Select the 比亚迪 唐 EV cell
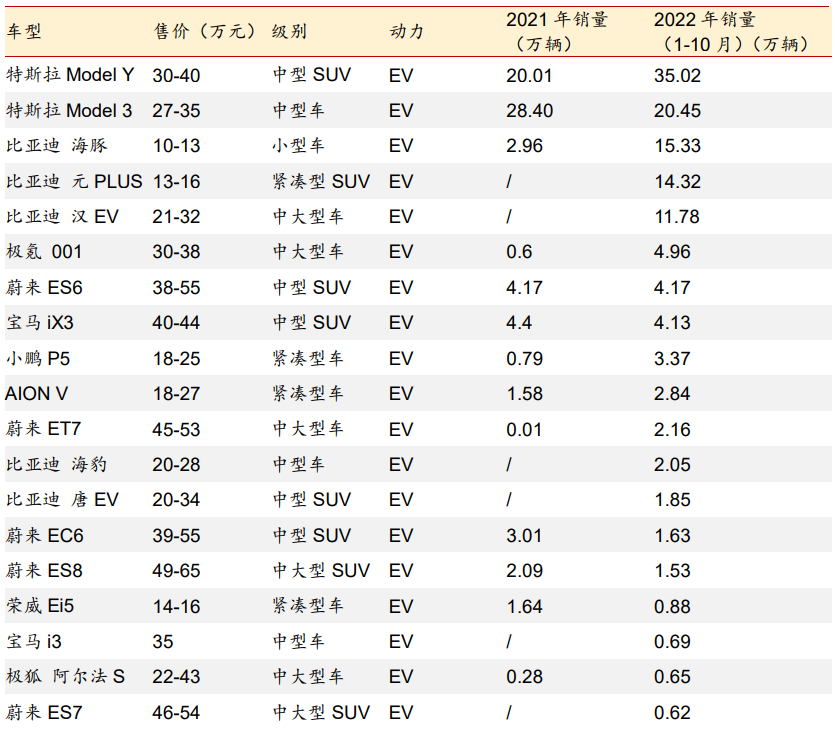 pyautogui.click(x=62, y=500)
